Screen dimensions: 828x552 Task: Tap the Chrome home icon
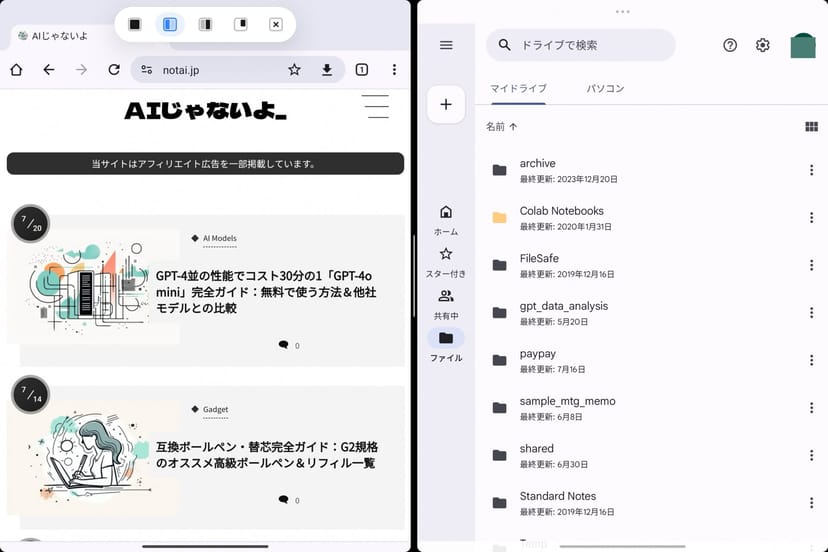16,70
